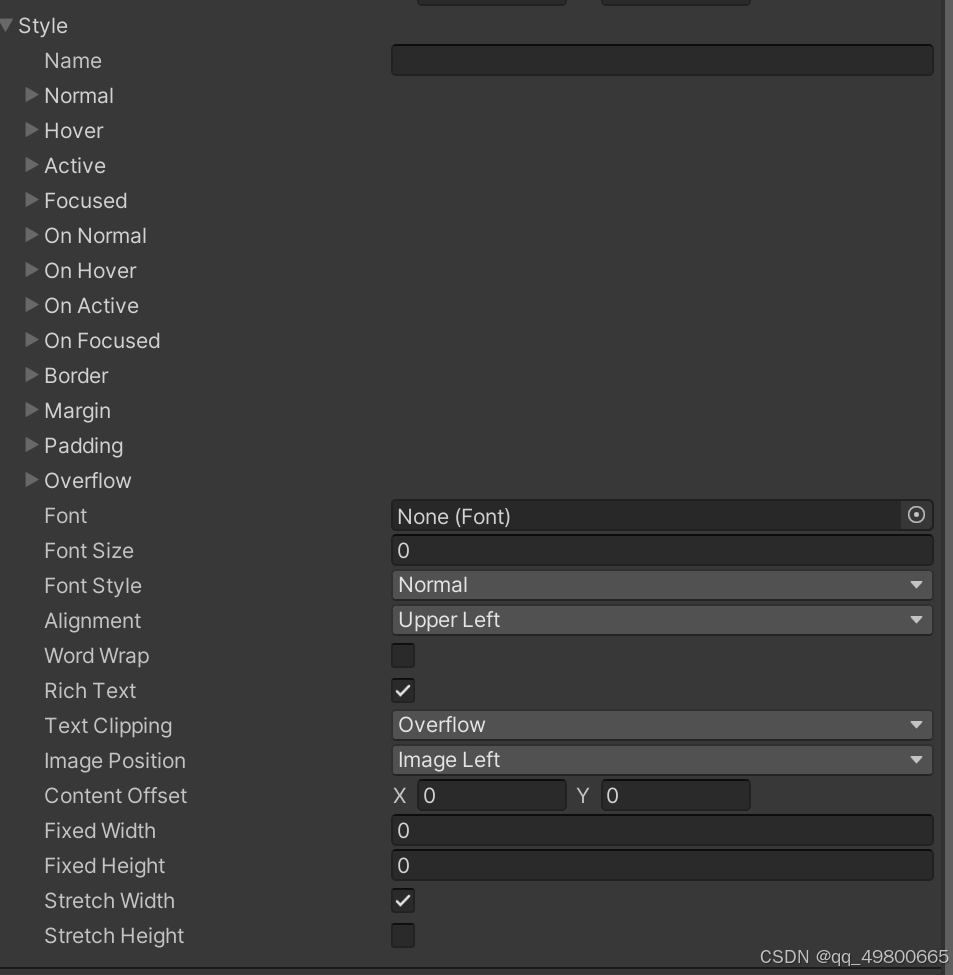Viewport: 953px width, 975px height.
Task: Enable the Stretch Height checkbox
Action: (402, 935)
